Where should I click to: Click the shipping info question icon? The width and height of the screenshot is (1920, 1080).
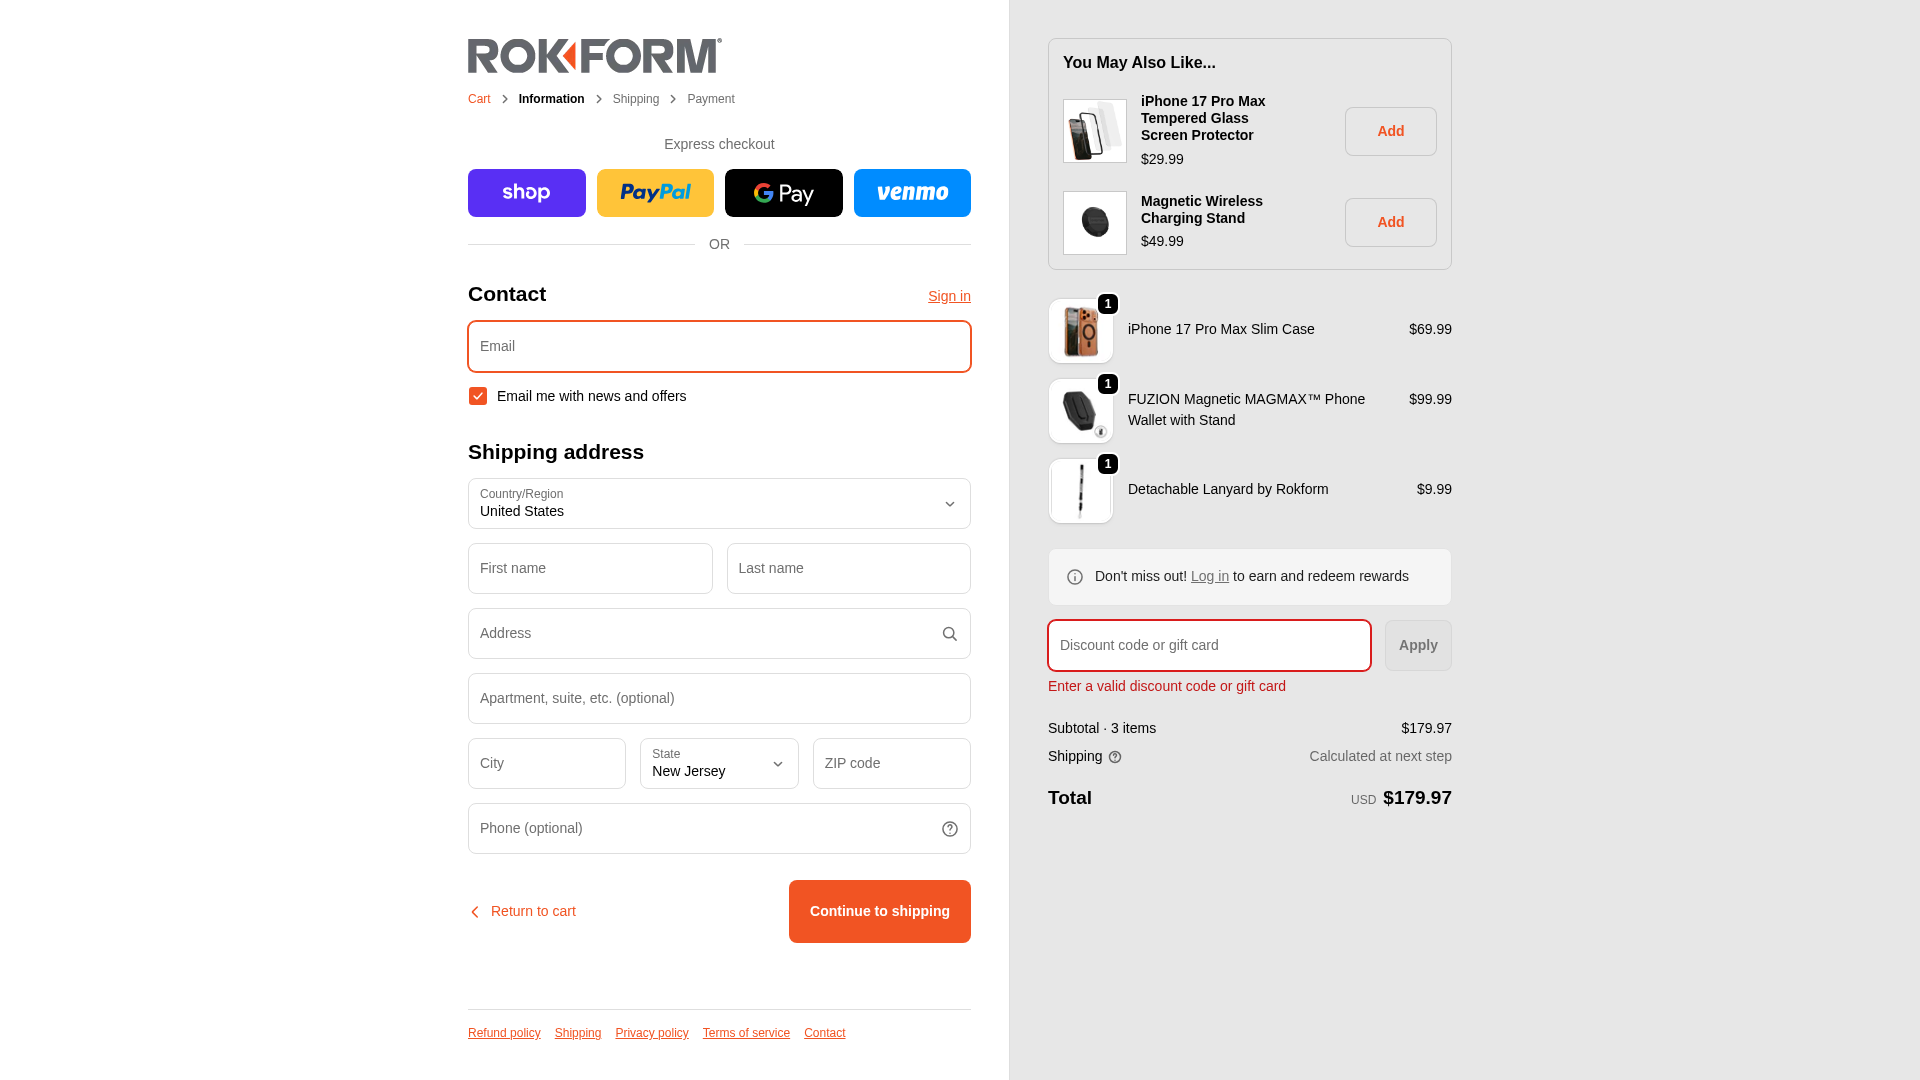click(1115, 757)
